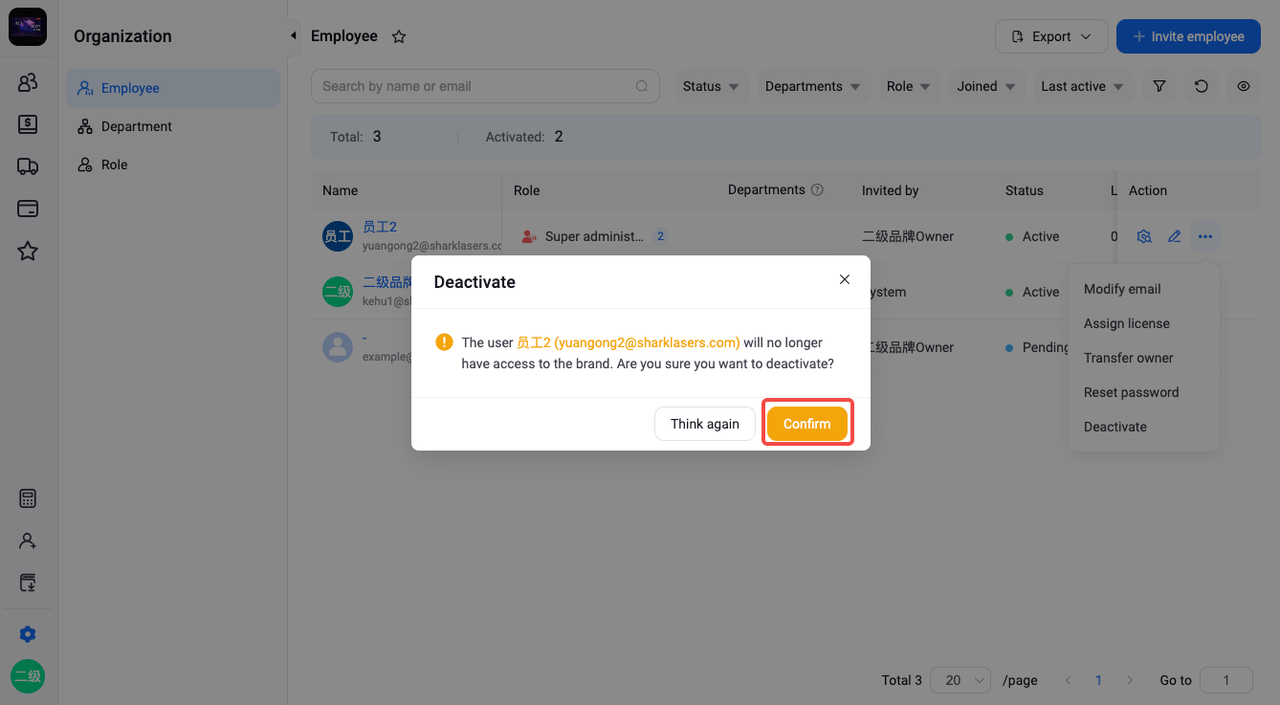1280x705 pixels.
Task: Click the Confirm button in the Deactivate dialog
Action: [x=807, y=424]
